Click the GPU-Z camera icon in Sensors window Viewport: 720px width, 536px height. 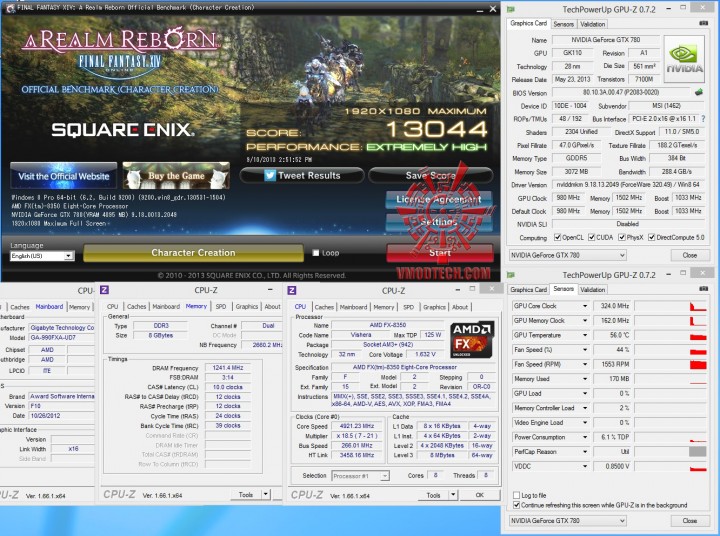(703, 289)
